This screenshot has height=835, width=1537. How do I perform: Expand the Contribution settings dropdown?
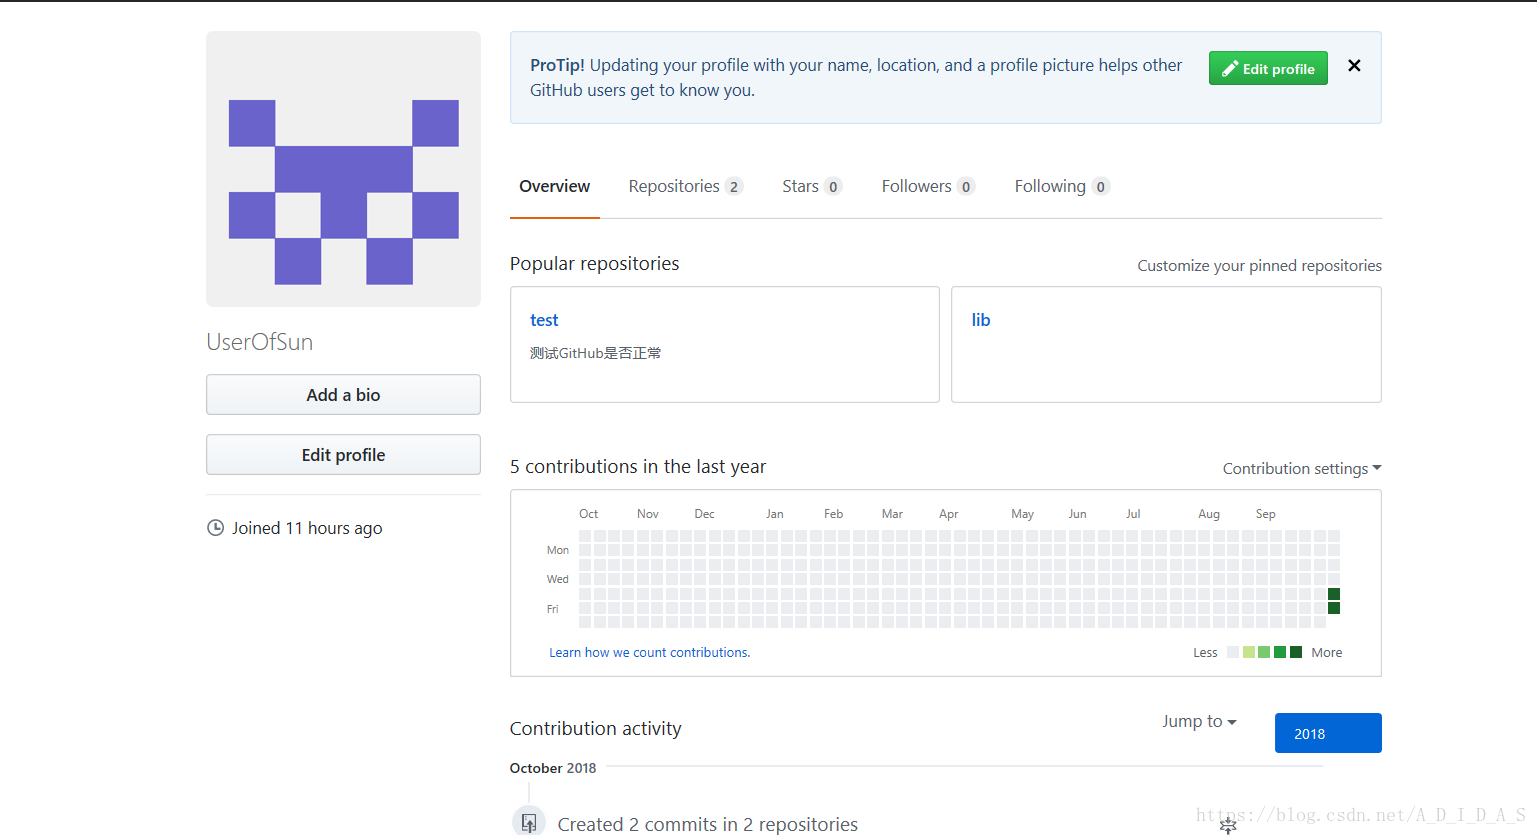click(x=1302, y=469)
